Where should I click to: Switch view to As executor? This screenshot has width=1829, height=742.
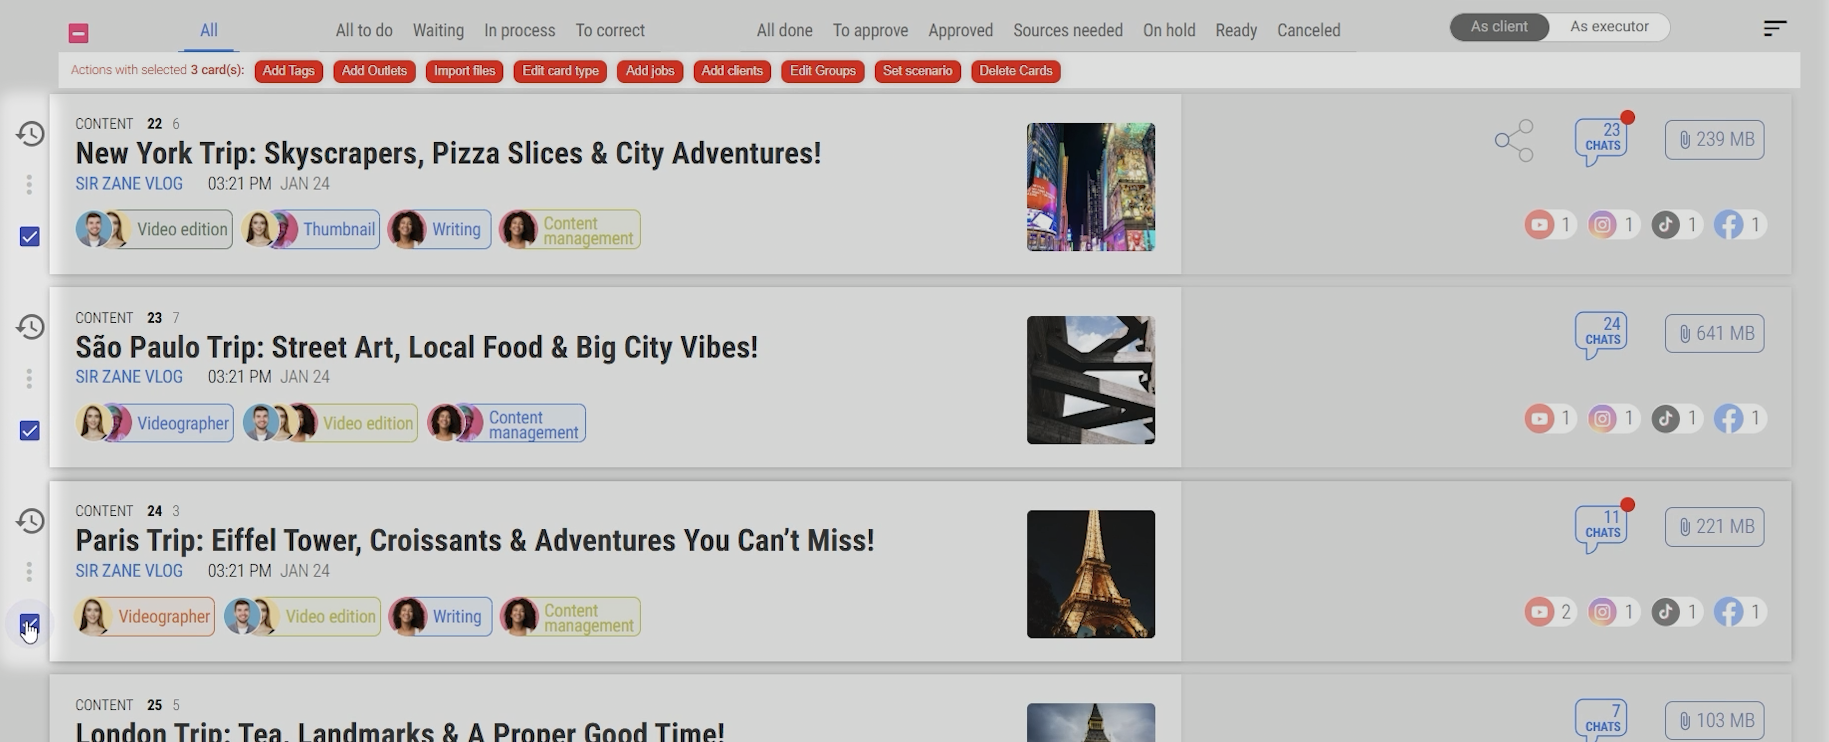[x=1608, y=27]
